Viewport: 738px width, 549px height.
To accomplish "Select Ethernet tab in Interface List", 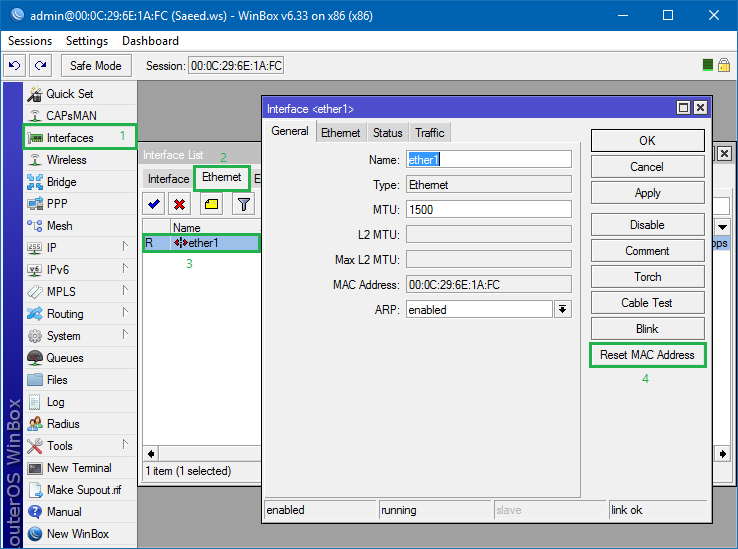I will (221, 178).
